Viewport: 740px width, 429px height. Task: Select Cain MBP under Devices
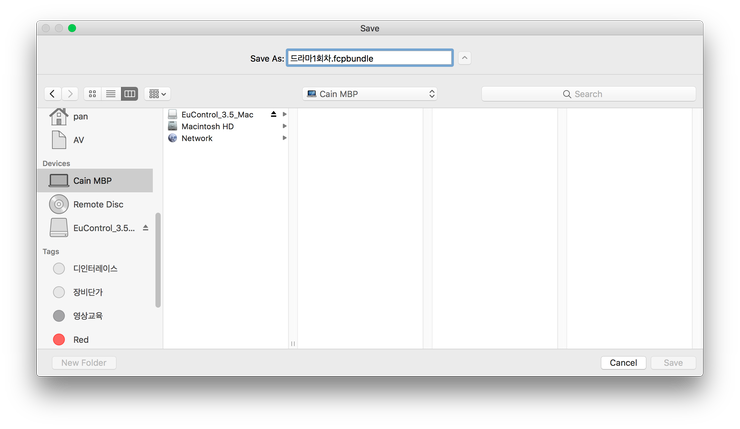(x=94, y=180)
